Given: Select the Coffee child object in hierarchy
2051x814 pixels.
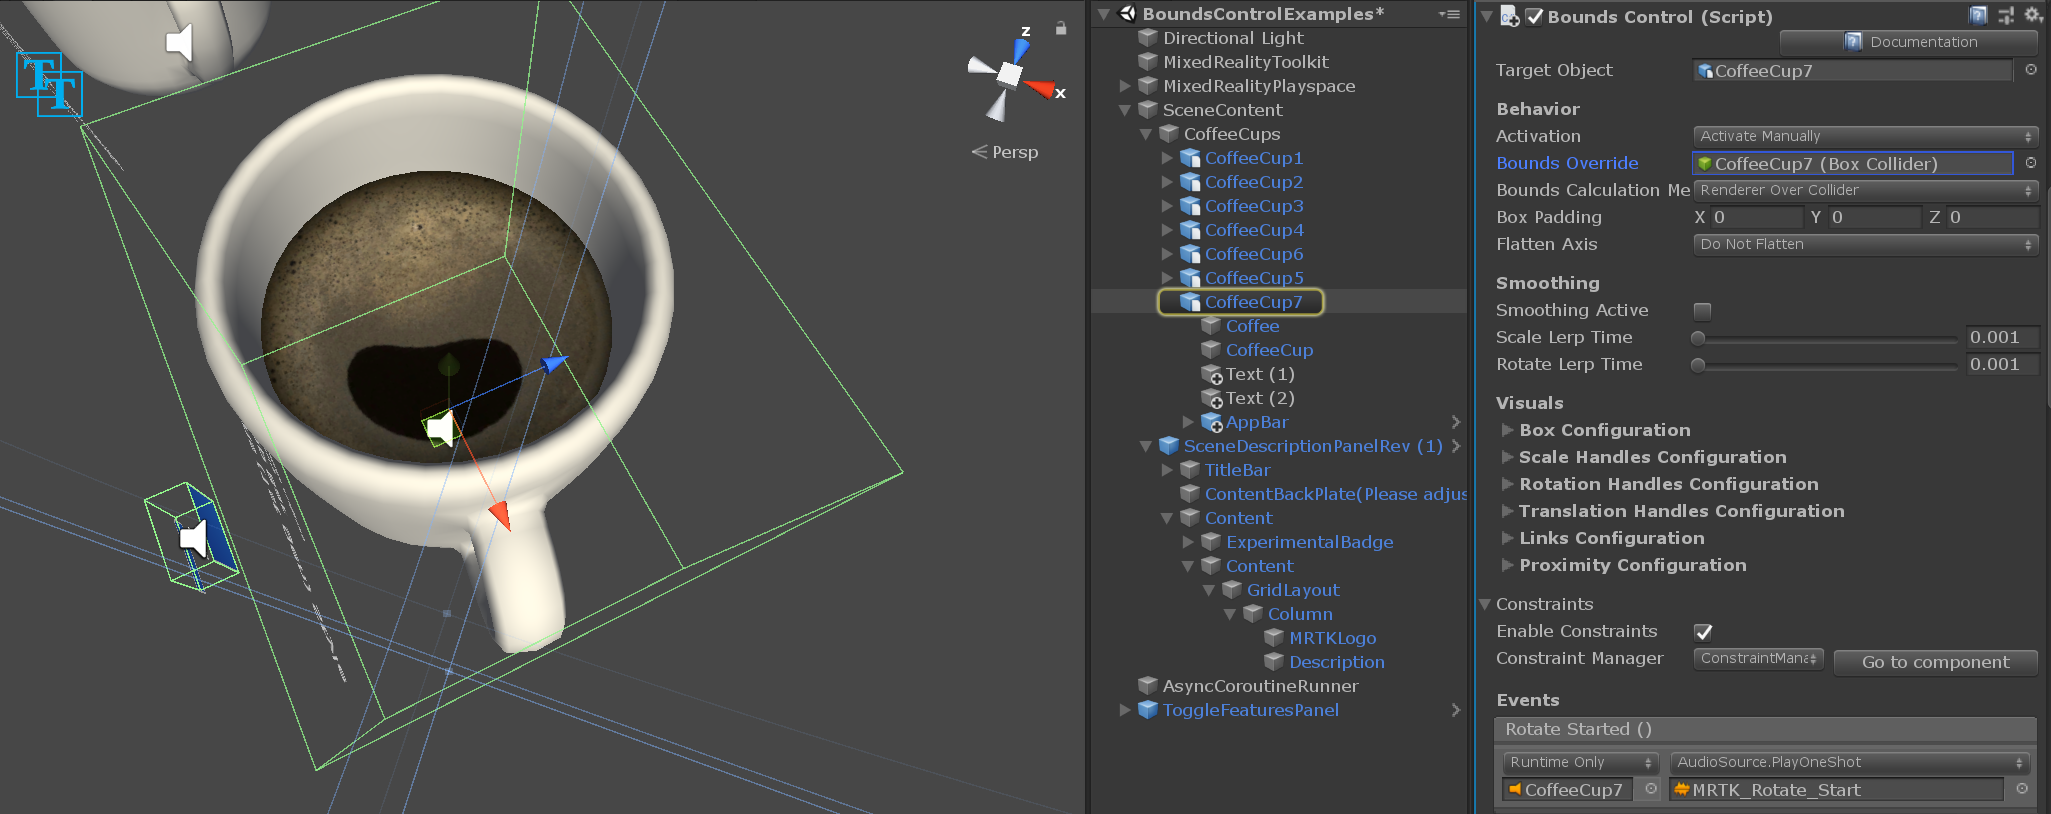Looking at the screenshot, I should [1252, 326].
